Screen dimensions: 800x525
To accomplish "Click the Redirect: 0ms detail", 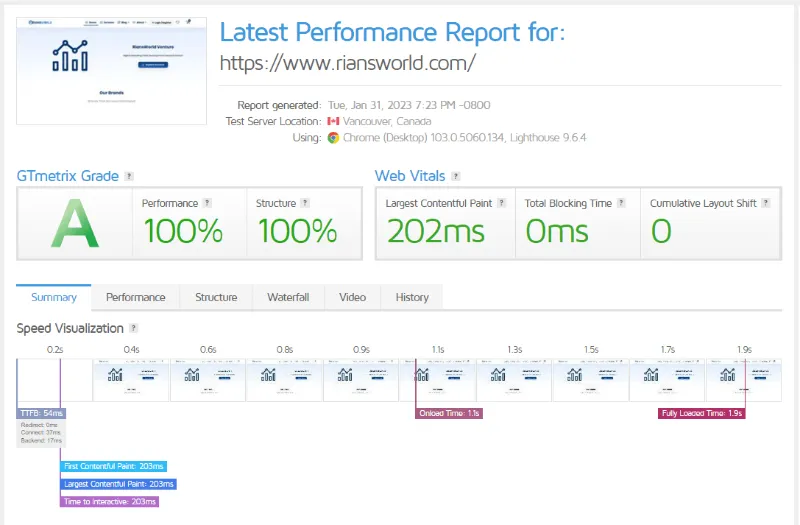I will coord(39,425).
